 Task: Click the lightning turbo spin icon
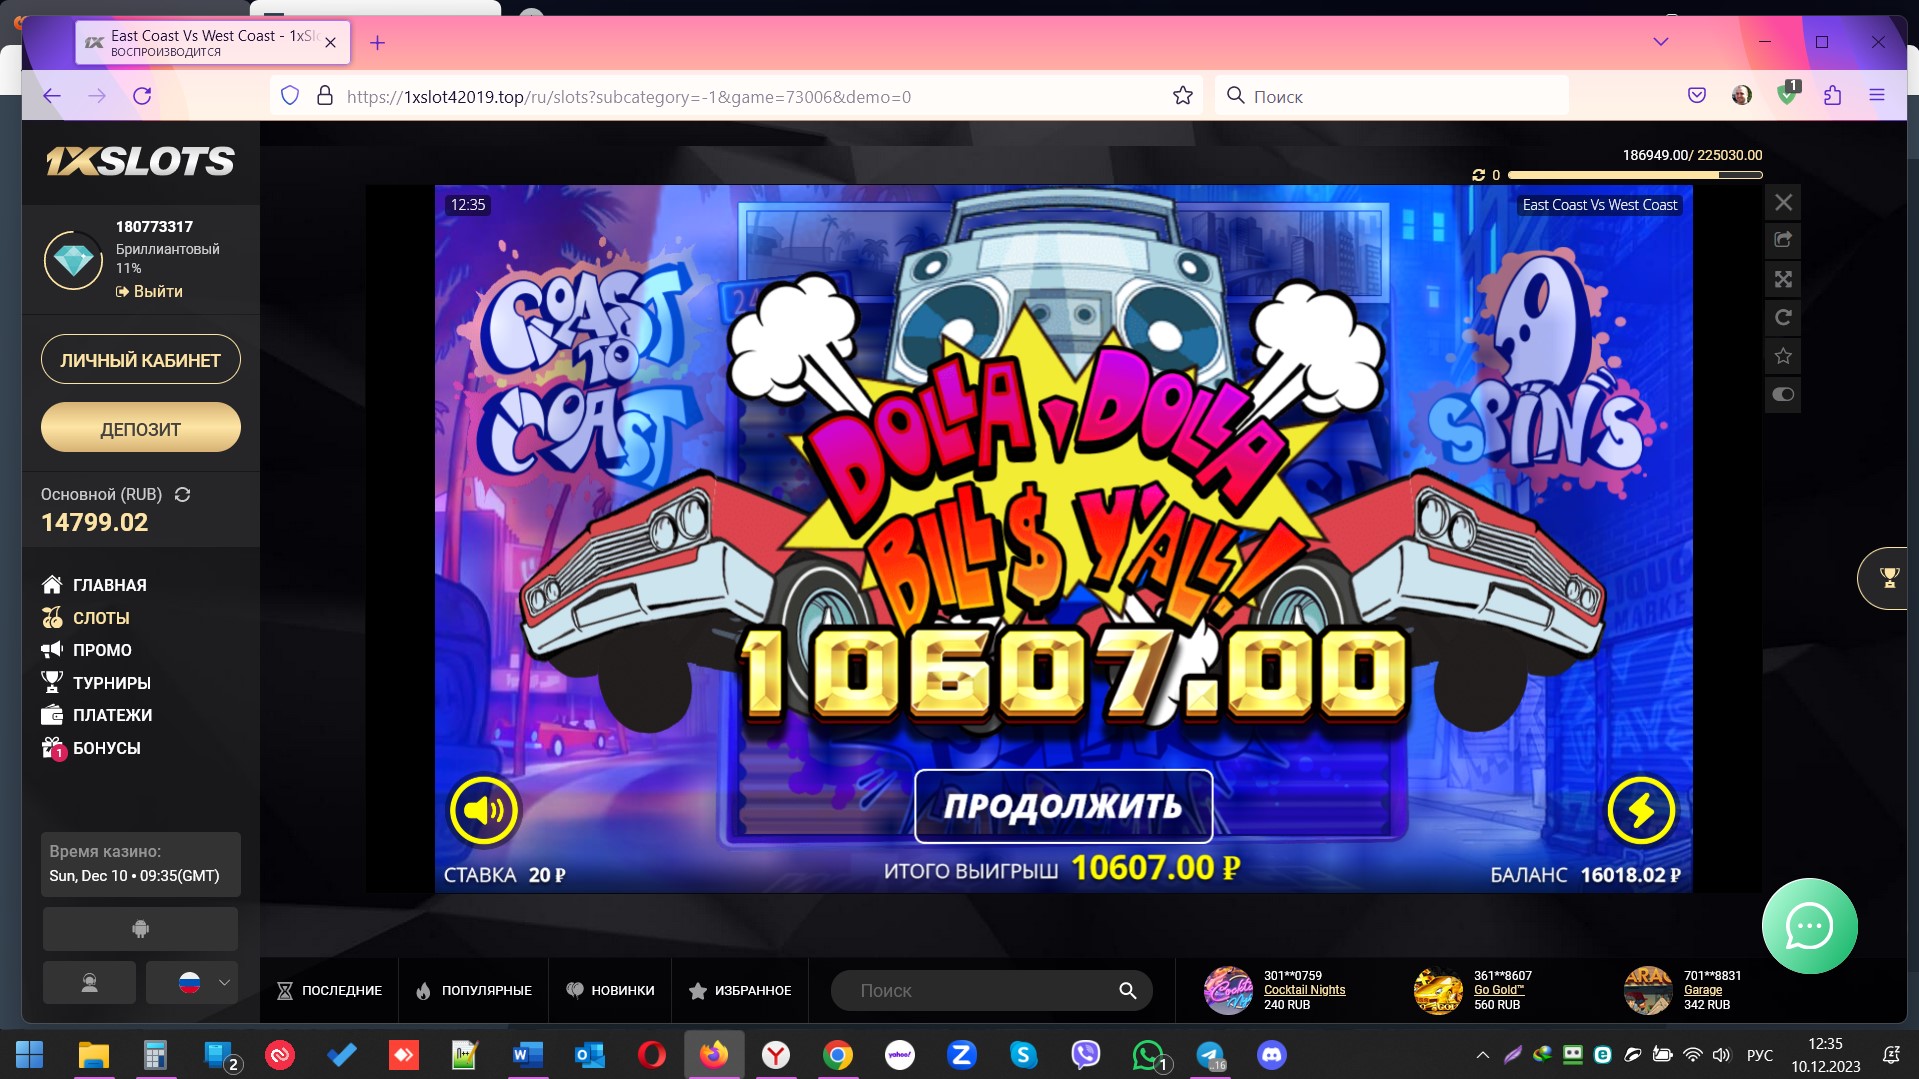1640,810
